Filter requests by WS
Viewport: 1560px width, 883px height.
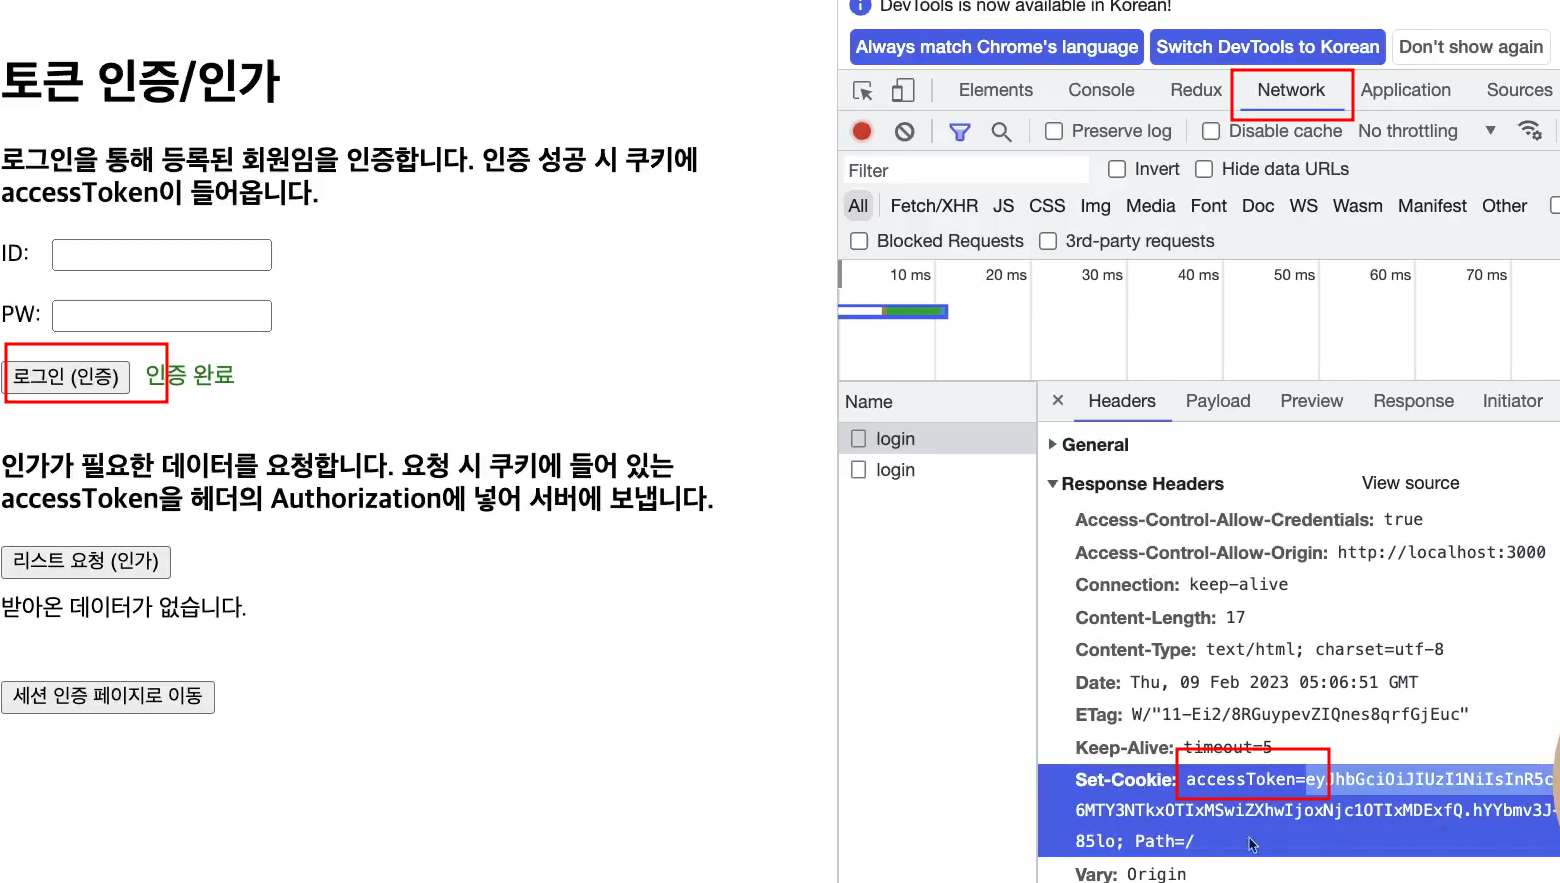click(x=1303, y=206)
